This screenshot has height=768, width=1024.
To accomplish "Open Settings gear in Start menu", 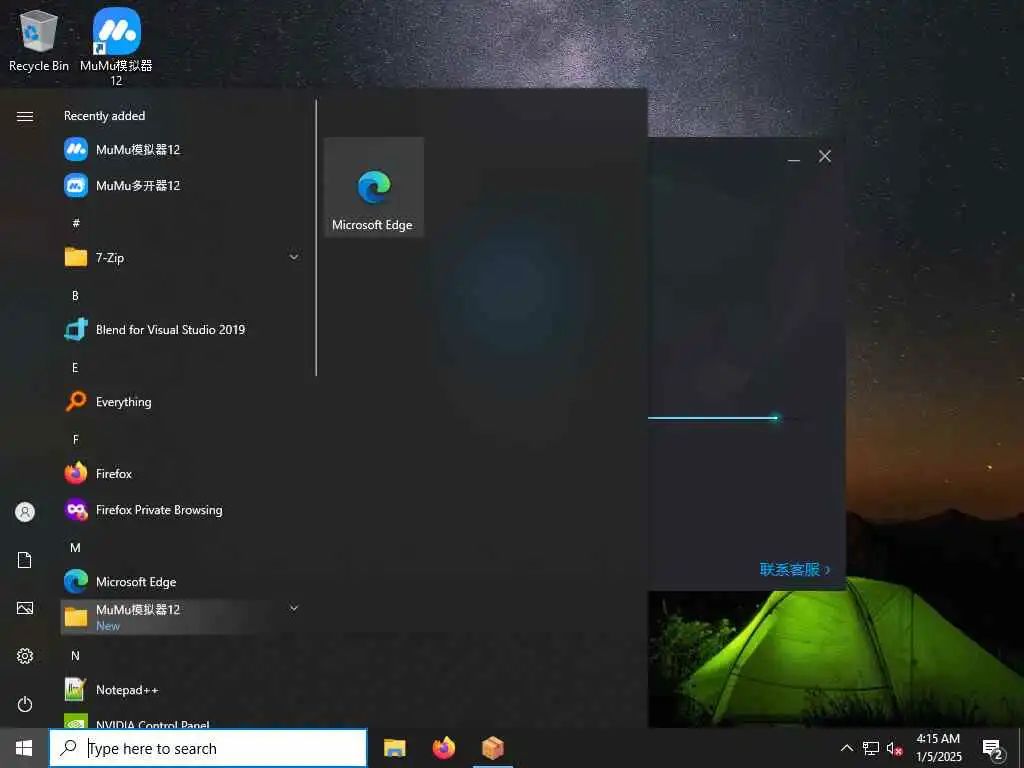I will (25, 656).
